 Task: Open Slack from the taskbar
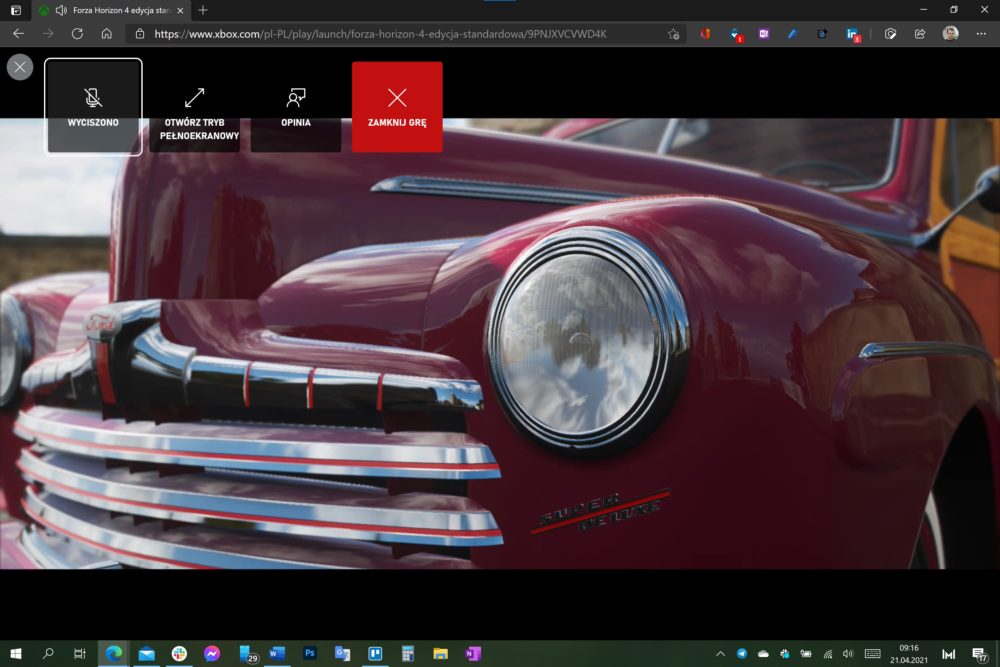click(179, 654)
